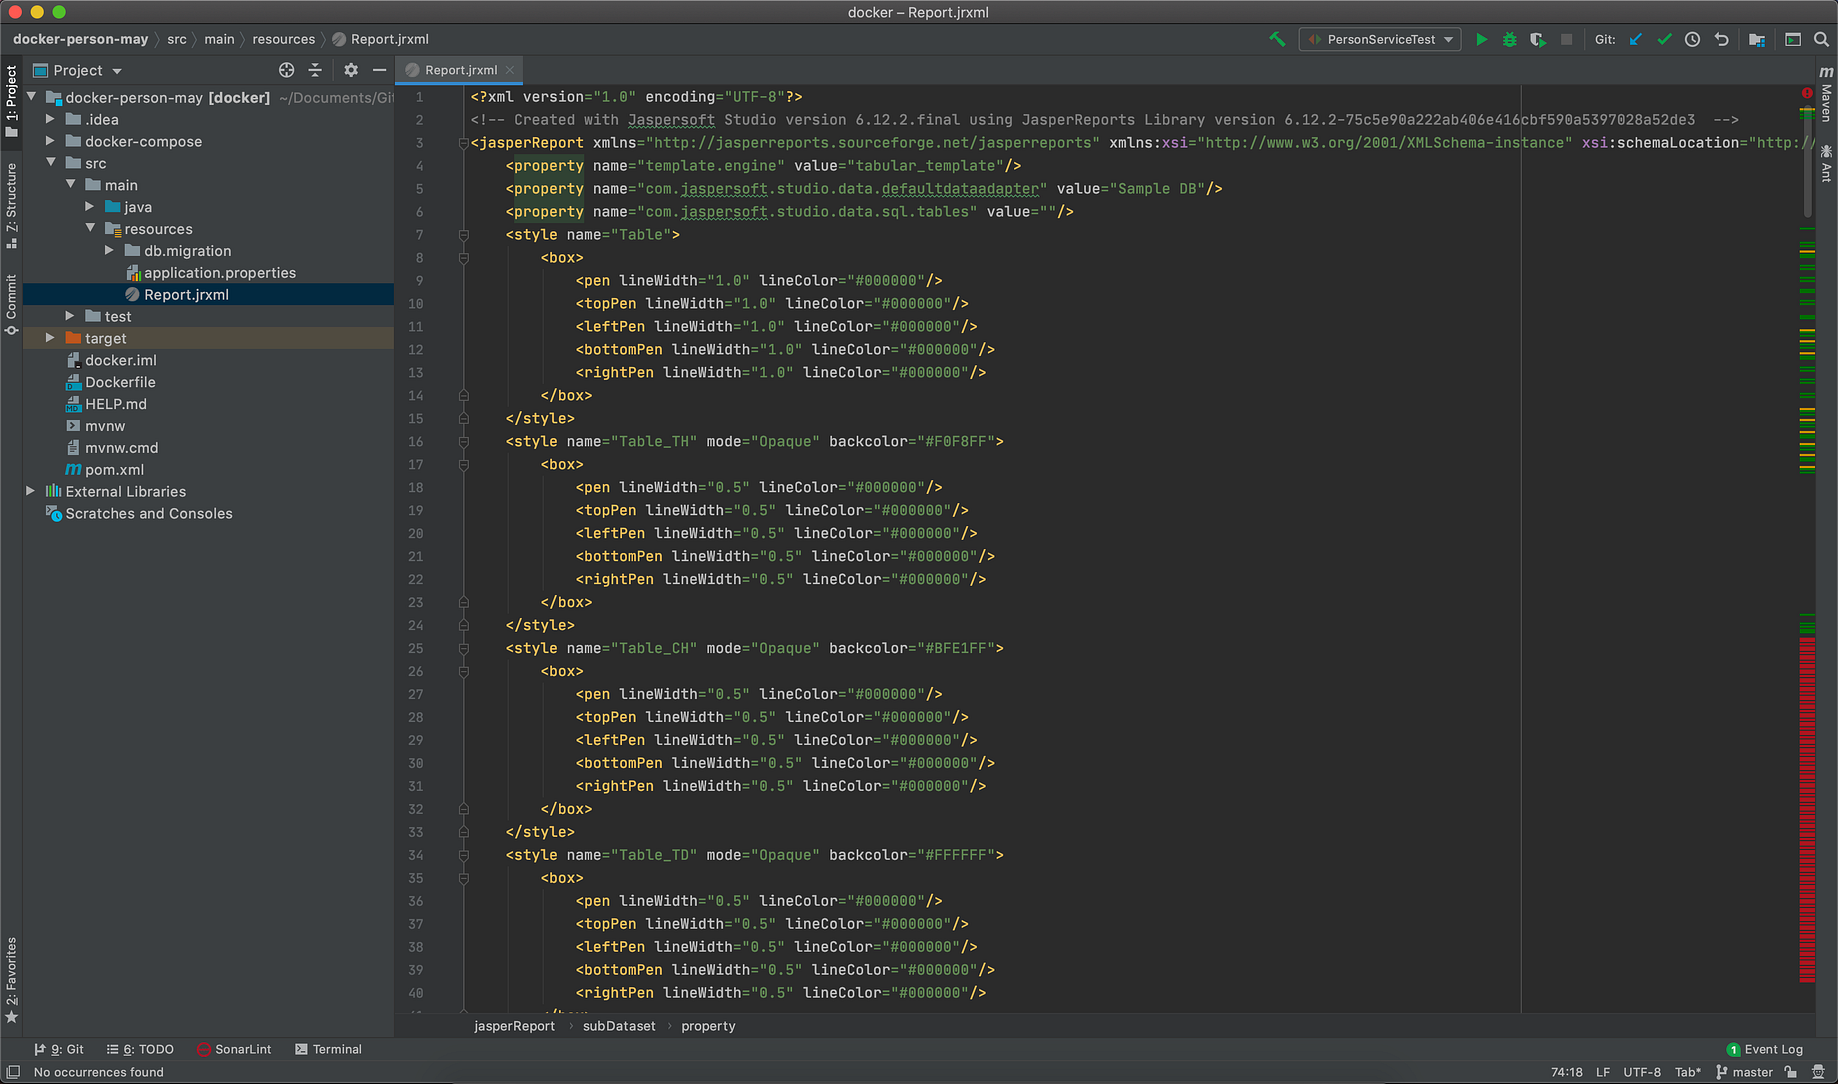This screenshot has height=1084, width=1838.
Task: Fold the Table_TD style on line 34
Action: point(464,856)
